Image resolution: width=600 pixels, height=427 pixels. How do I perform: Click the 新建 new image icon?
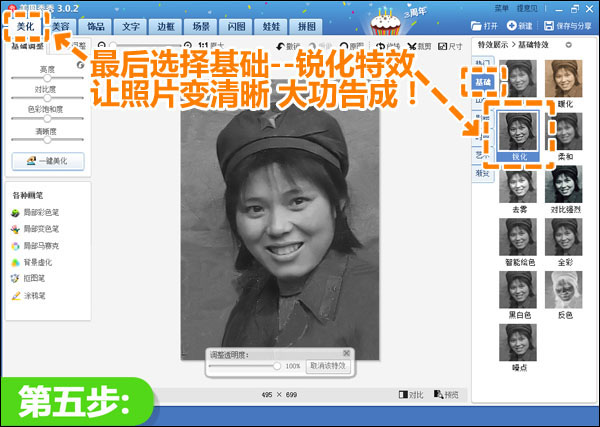point(518,25)
